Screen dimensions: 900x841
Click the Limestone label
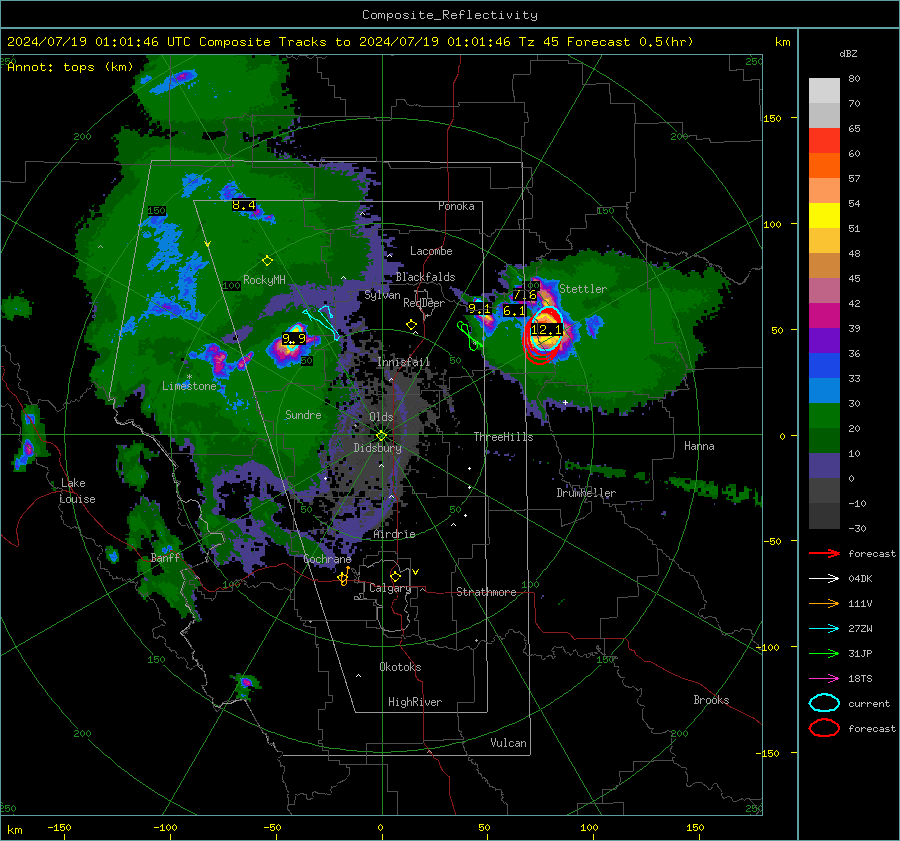click(189, 386)
